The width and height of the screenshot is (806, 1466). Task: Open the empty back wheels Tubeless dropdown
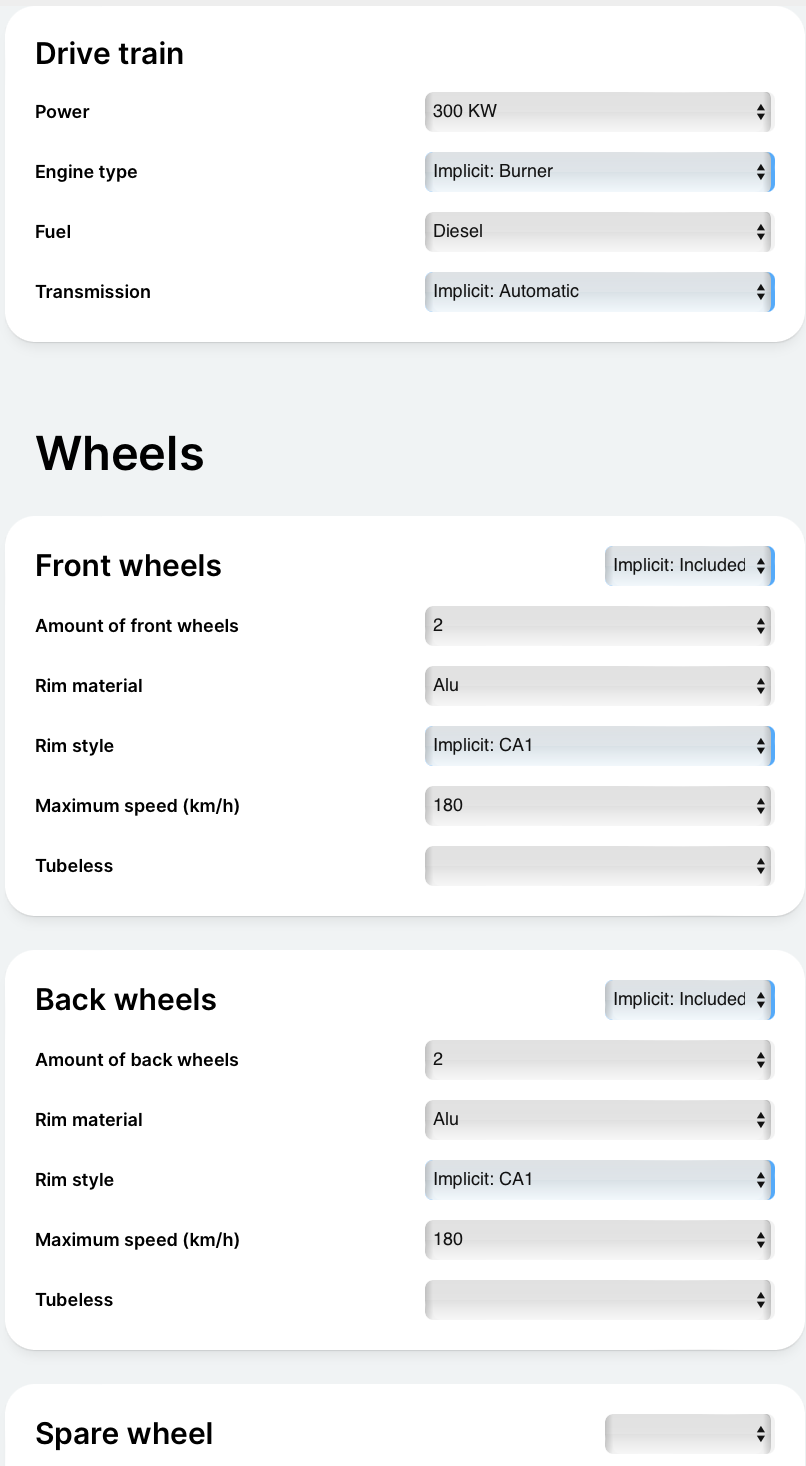pos(599,1300)
